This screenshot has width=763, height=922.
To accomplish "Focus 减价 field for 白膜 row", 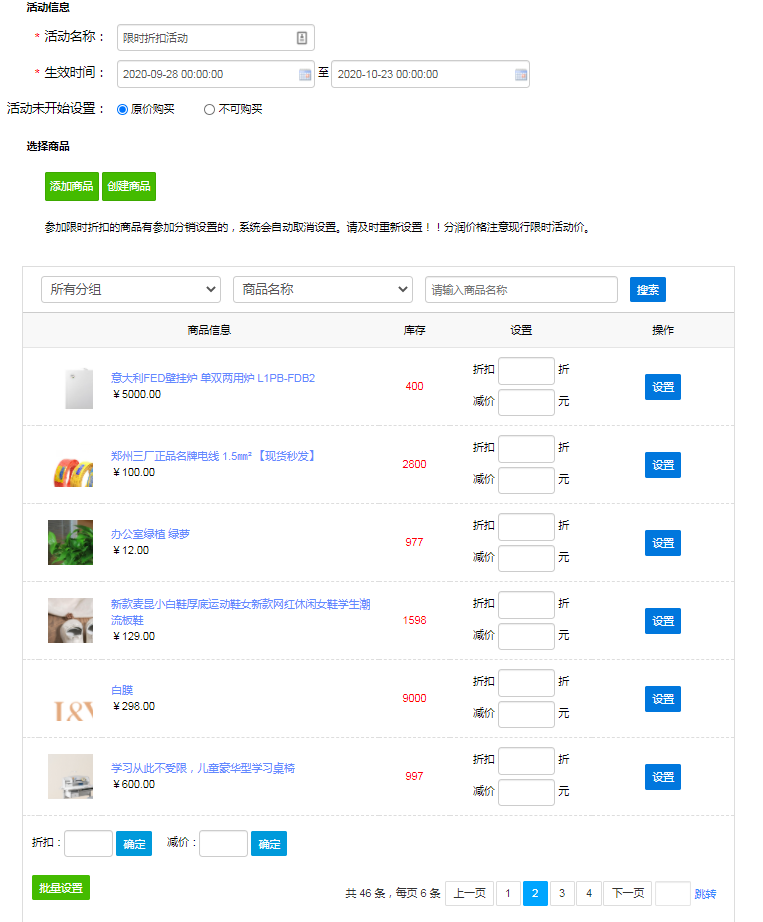I will 526,714.
